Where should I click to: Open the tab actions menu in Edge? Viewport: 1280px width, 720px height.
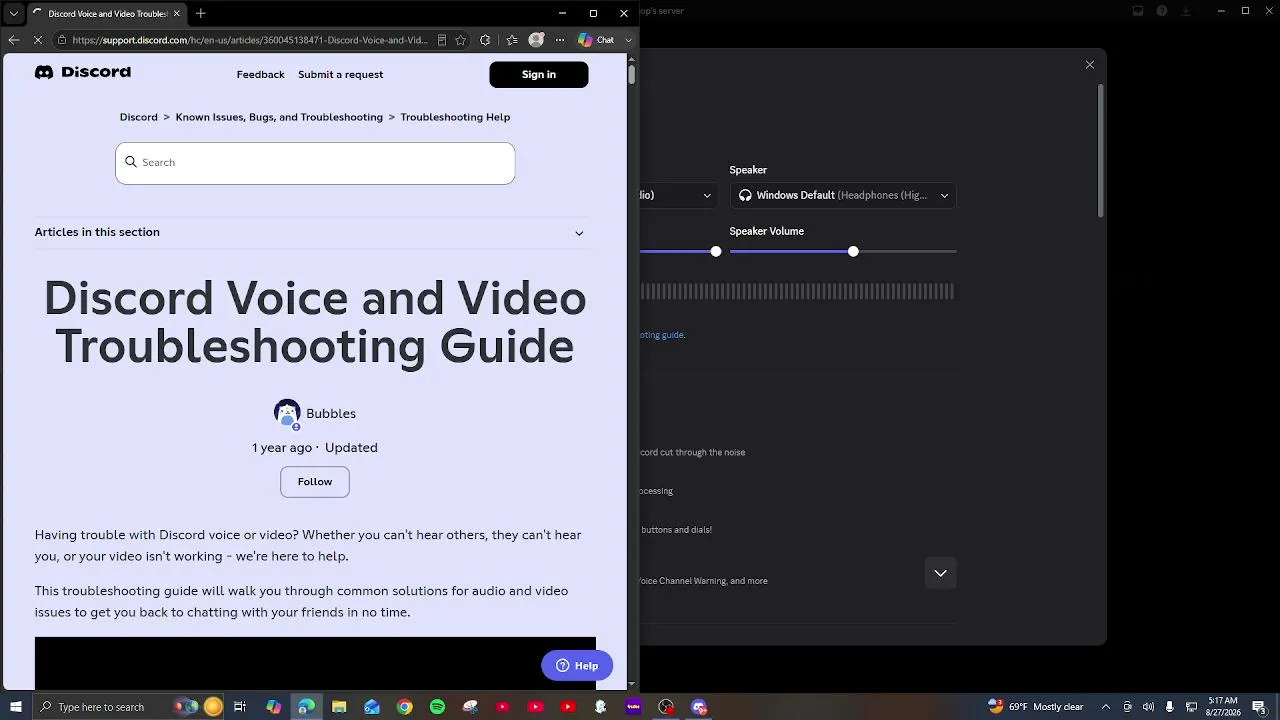point(13,13)
